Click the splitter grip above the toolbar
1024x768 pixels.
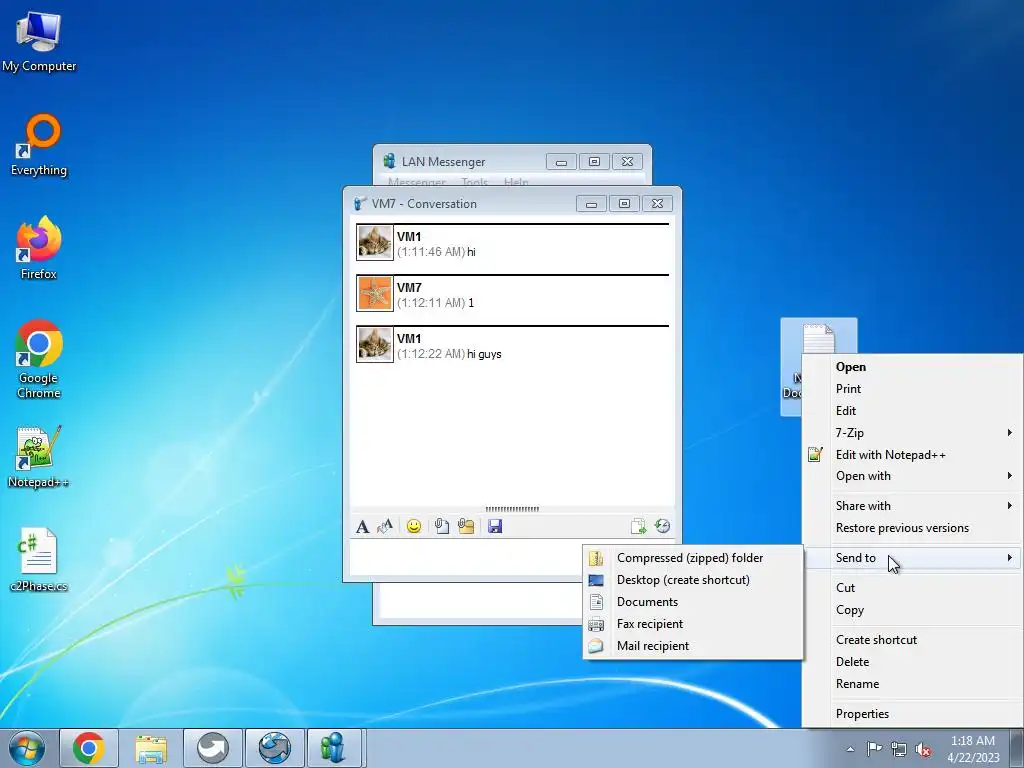click(x=512, y=509)
